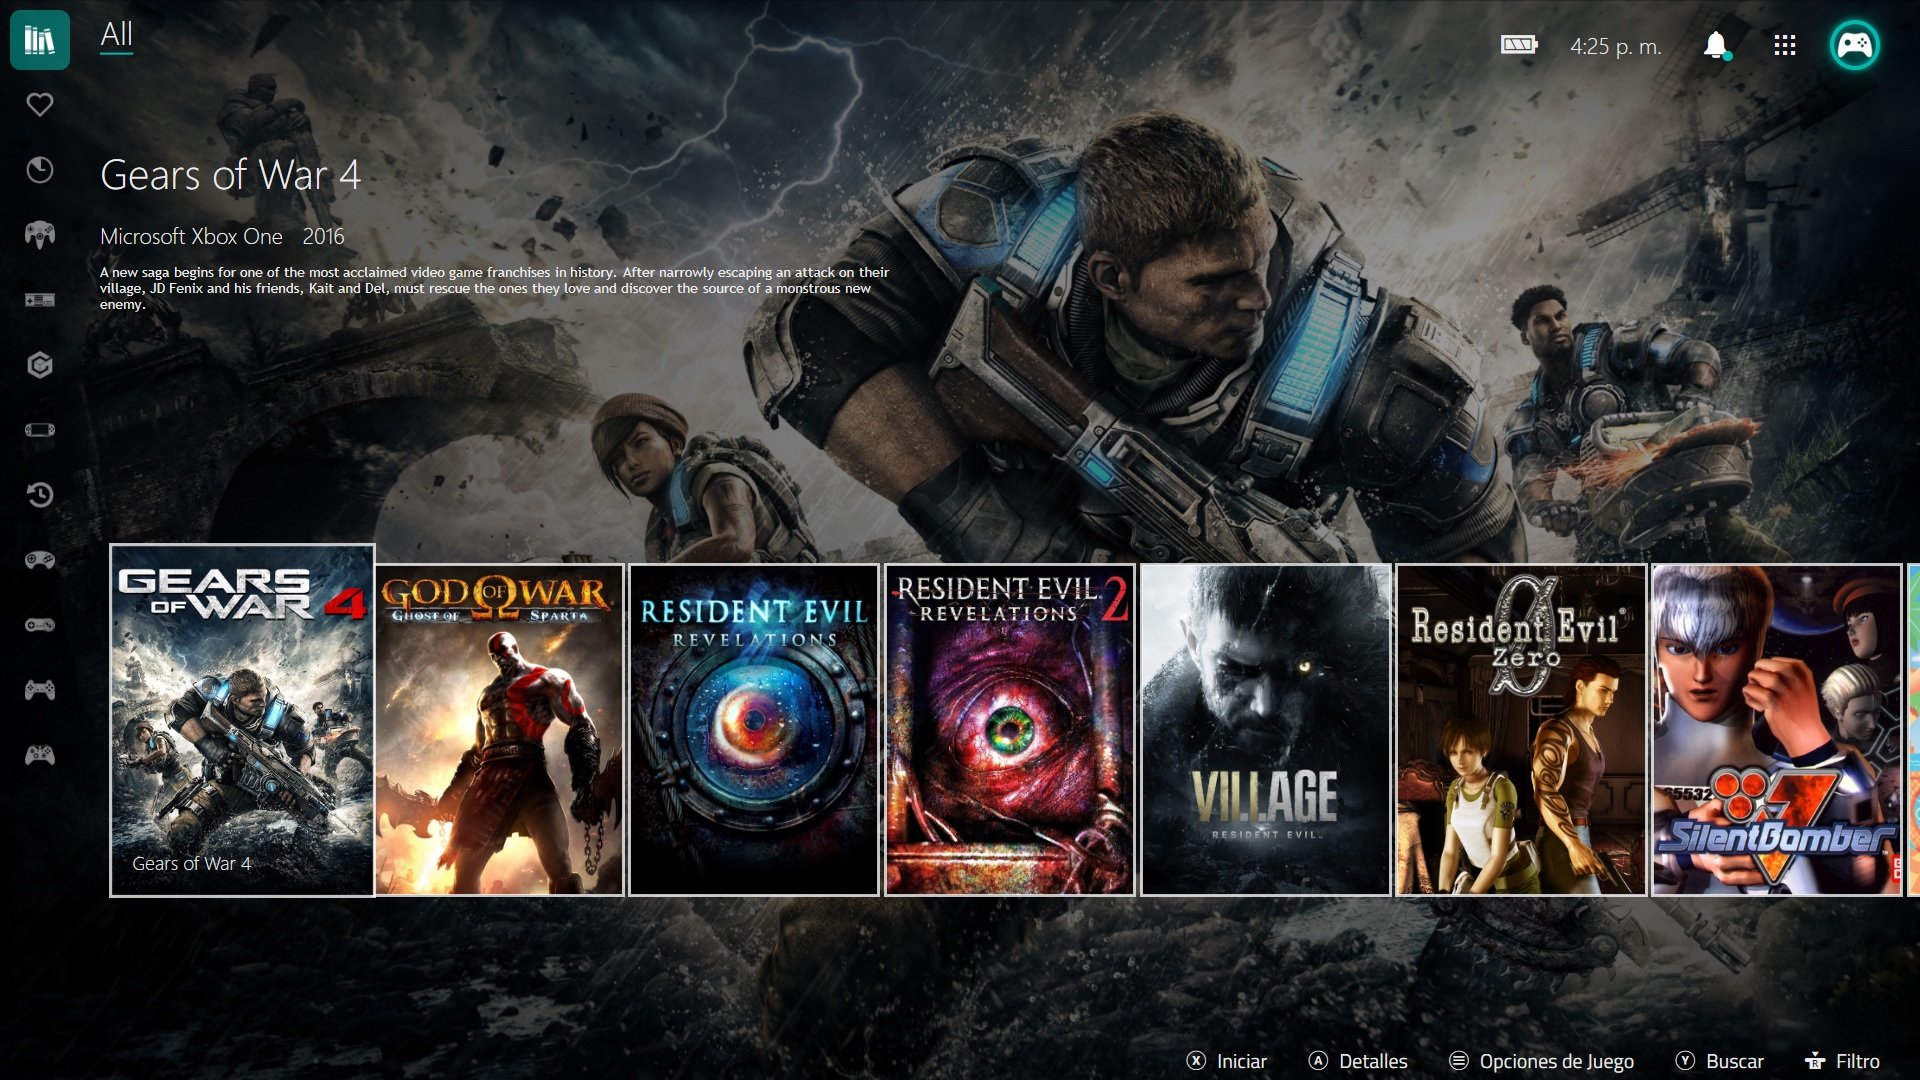Open the library view icon in sidebar
Screen dimensions: 1920x1080
pyautogui.click(x=40, y=40)
